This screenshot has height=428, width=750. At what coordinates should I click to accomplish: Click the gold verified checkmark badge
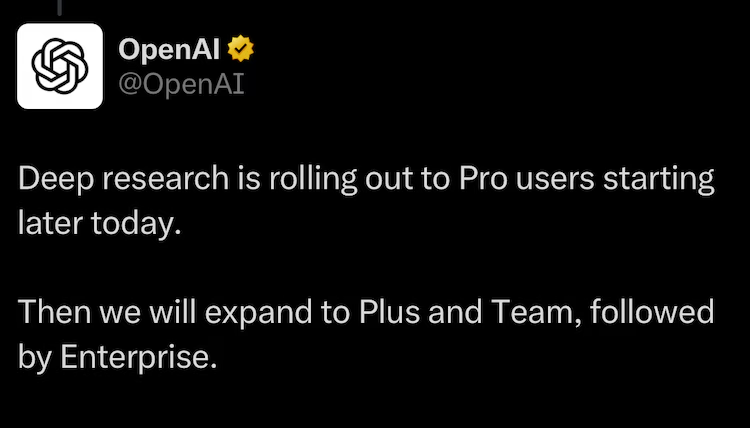click(240, 47)
